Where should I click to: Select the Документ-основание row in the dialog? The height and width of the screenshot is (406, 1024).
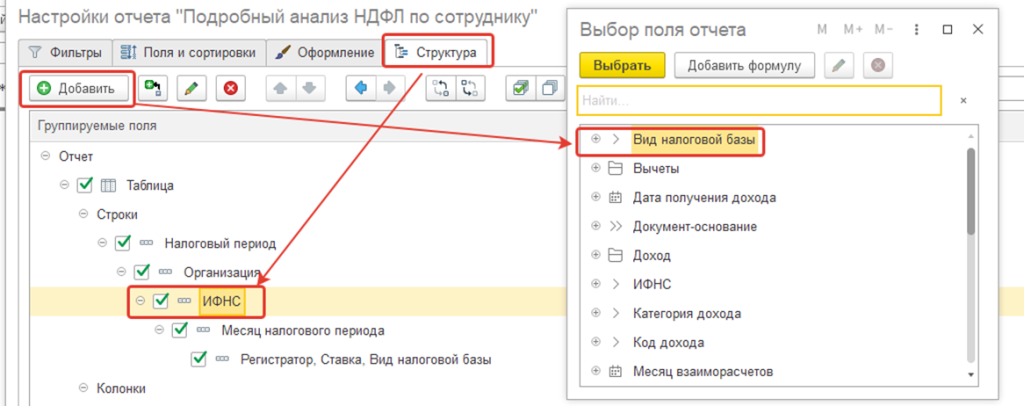pos(771,226)
